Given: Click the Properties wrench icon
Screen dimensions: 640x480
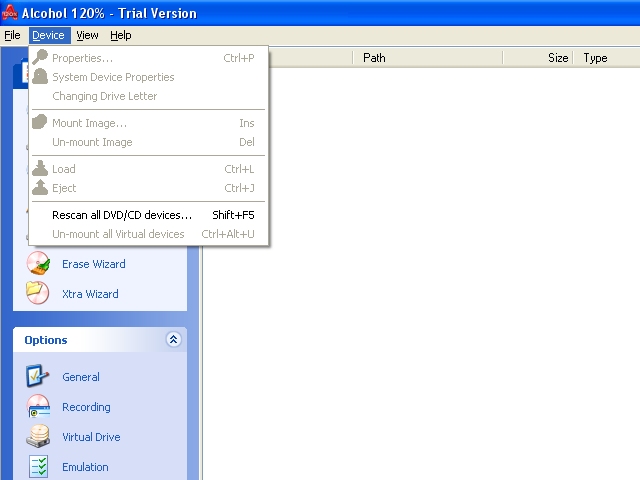Looking at the screenshot, I should point(40,57).
